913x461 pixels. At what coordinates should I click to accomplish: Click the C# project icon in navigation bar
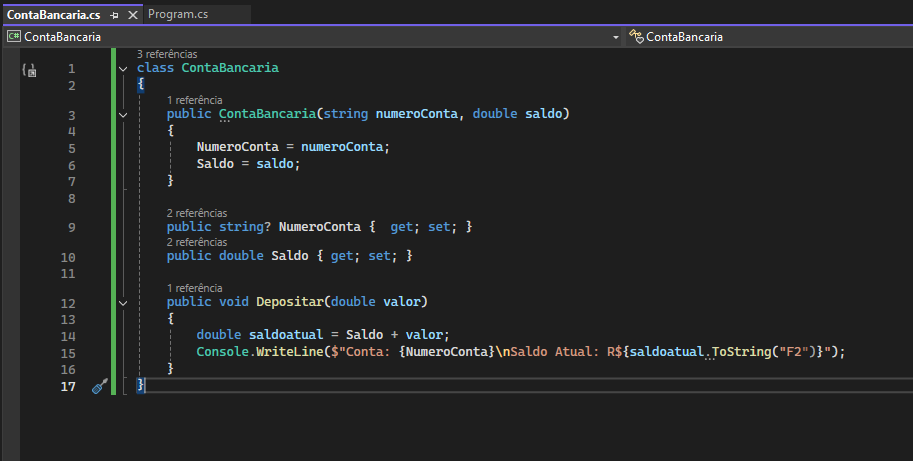(14, 37)
